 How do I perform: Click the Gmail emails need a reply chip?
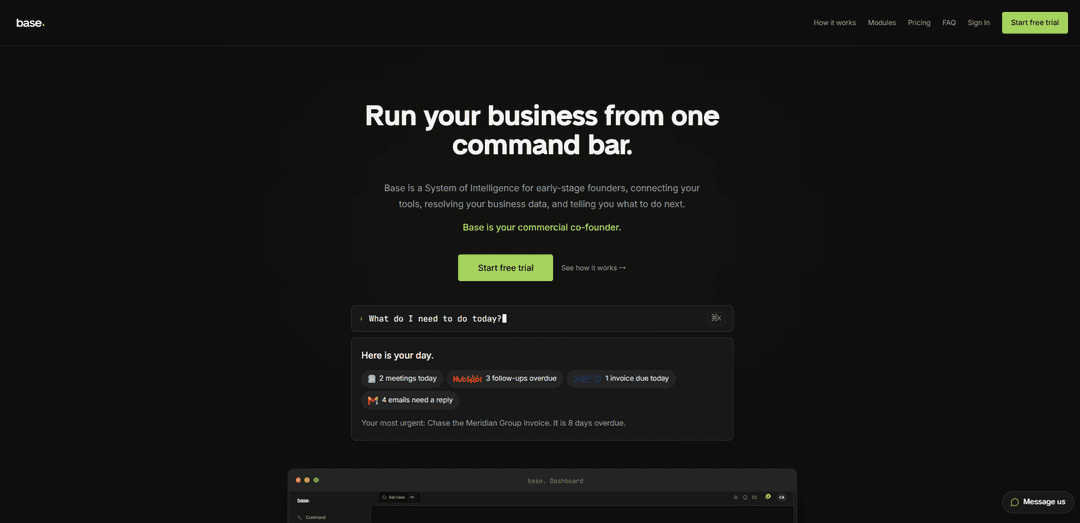[410, 400]
